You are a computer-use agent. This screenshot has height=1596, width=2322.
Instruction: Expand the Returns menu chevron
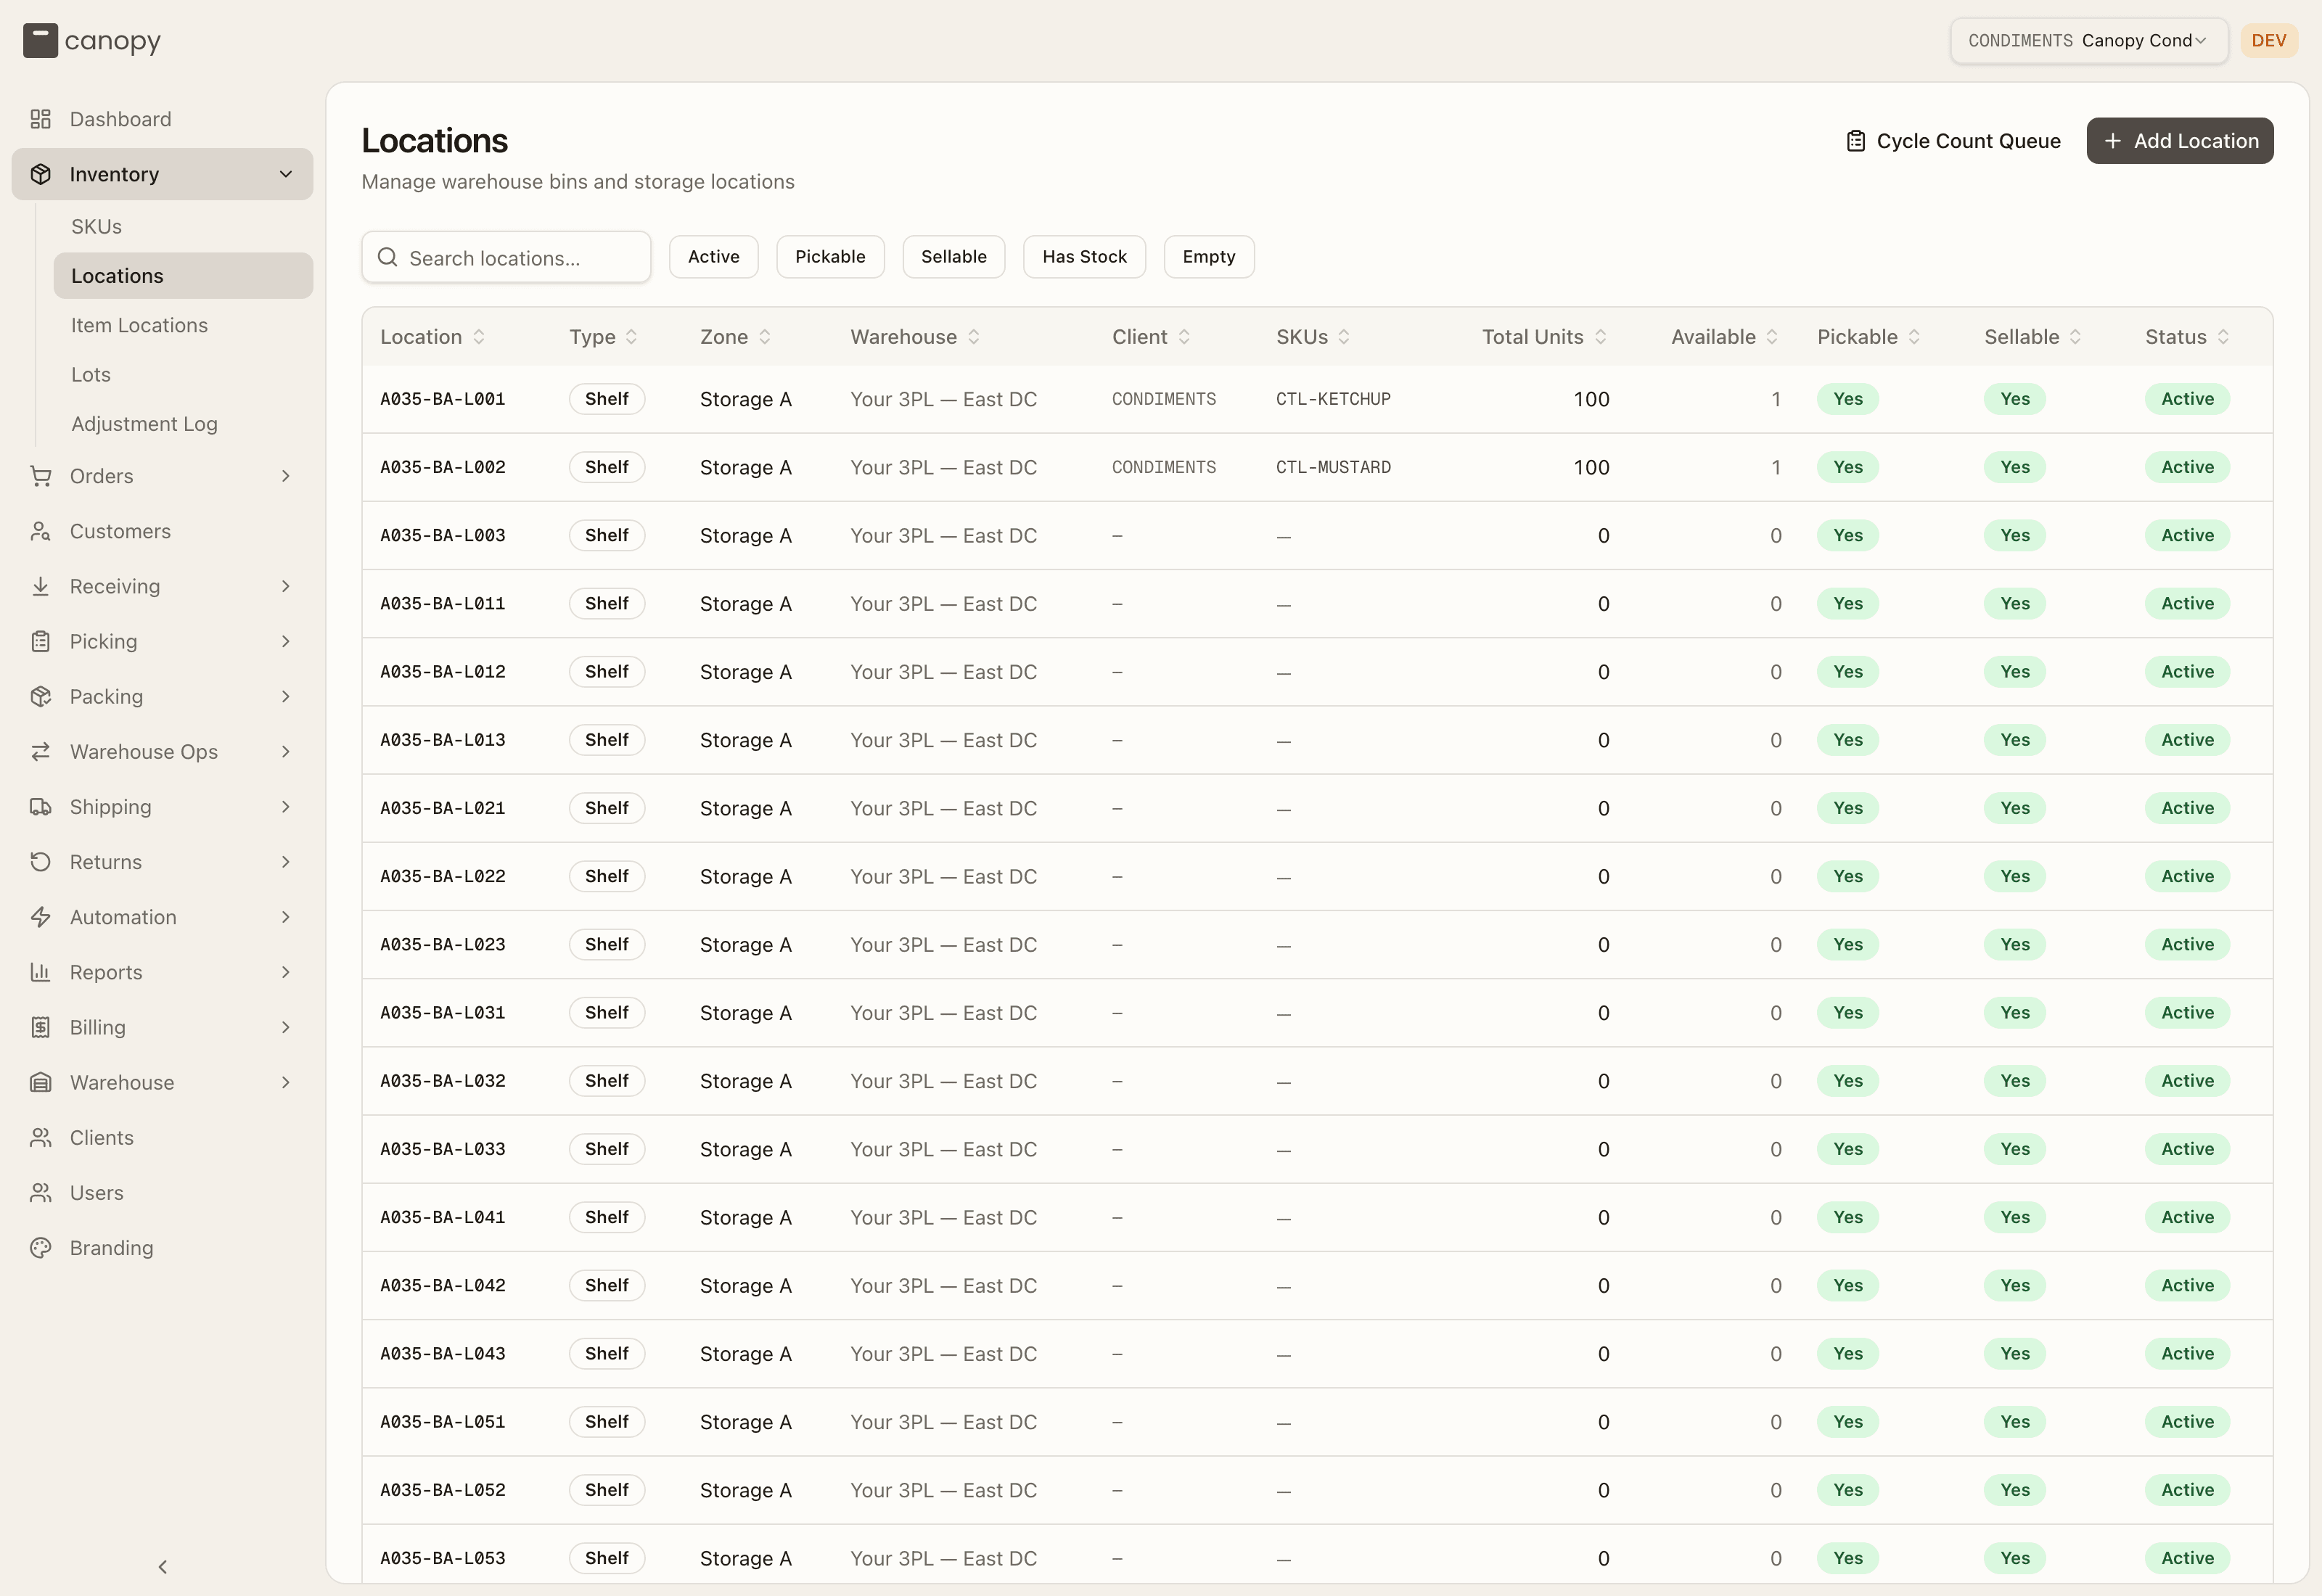pos(286,862)
